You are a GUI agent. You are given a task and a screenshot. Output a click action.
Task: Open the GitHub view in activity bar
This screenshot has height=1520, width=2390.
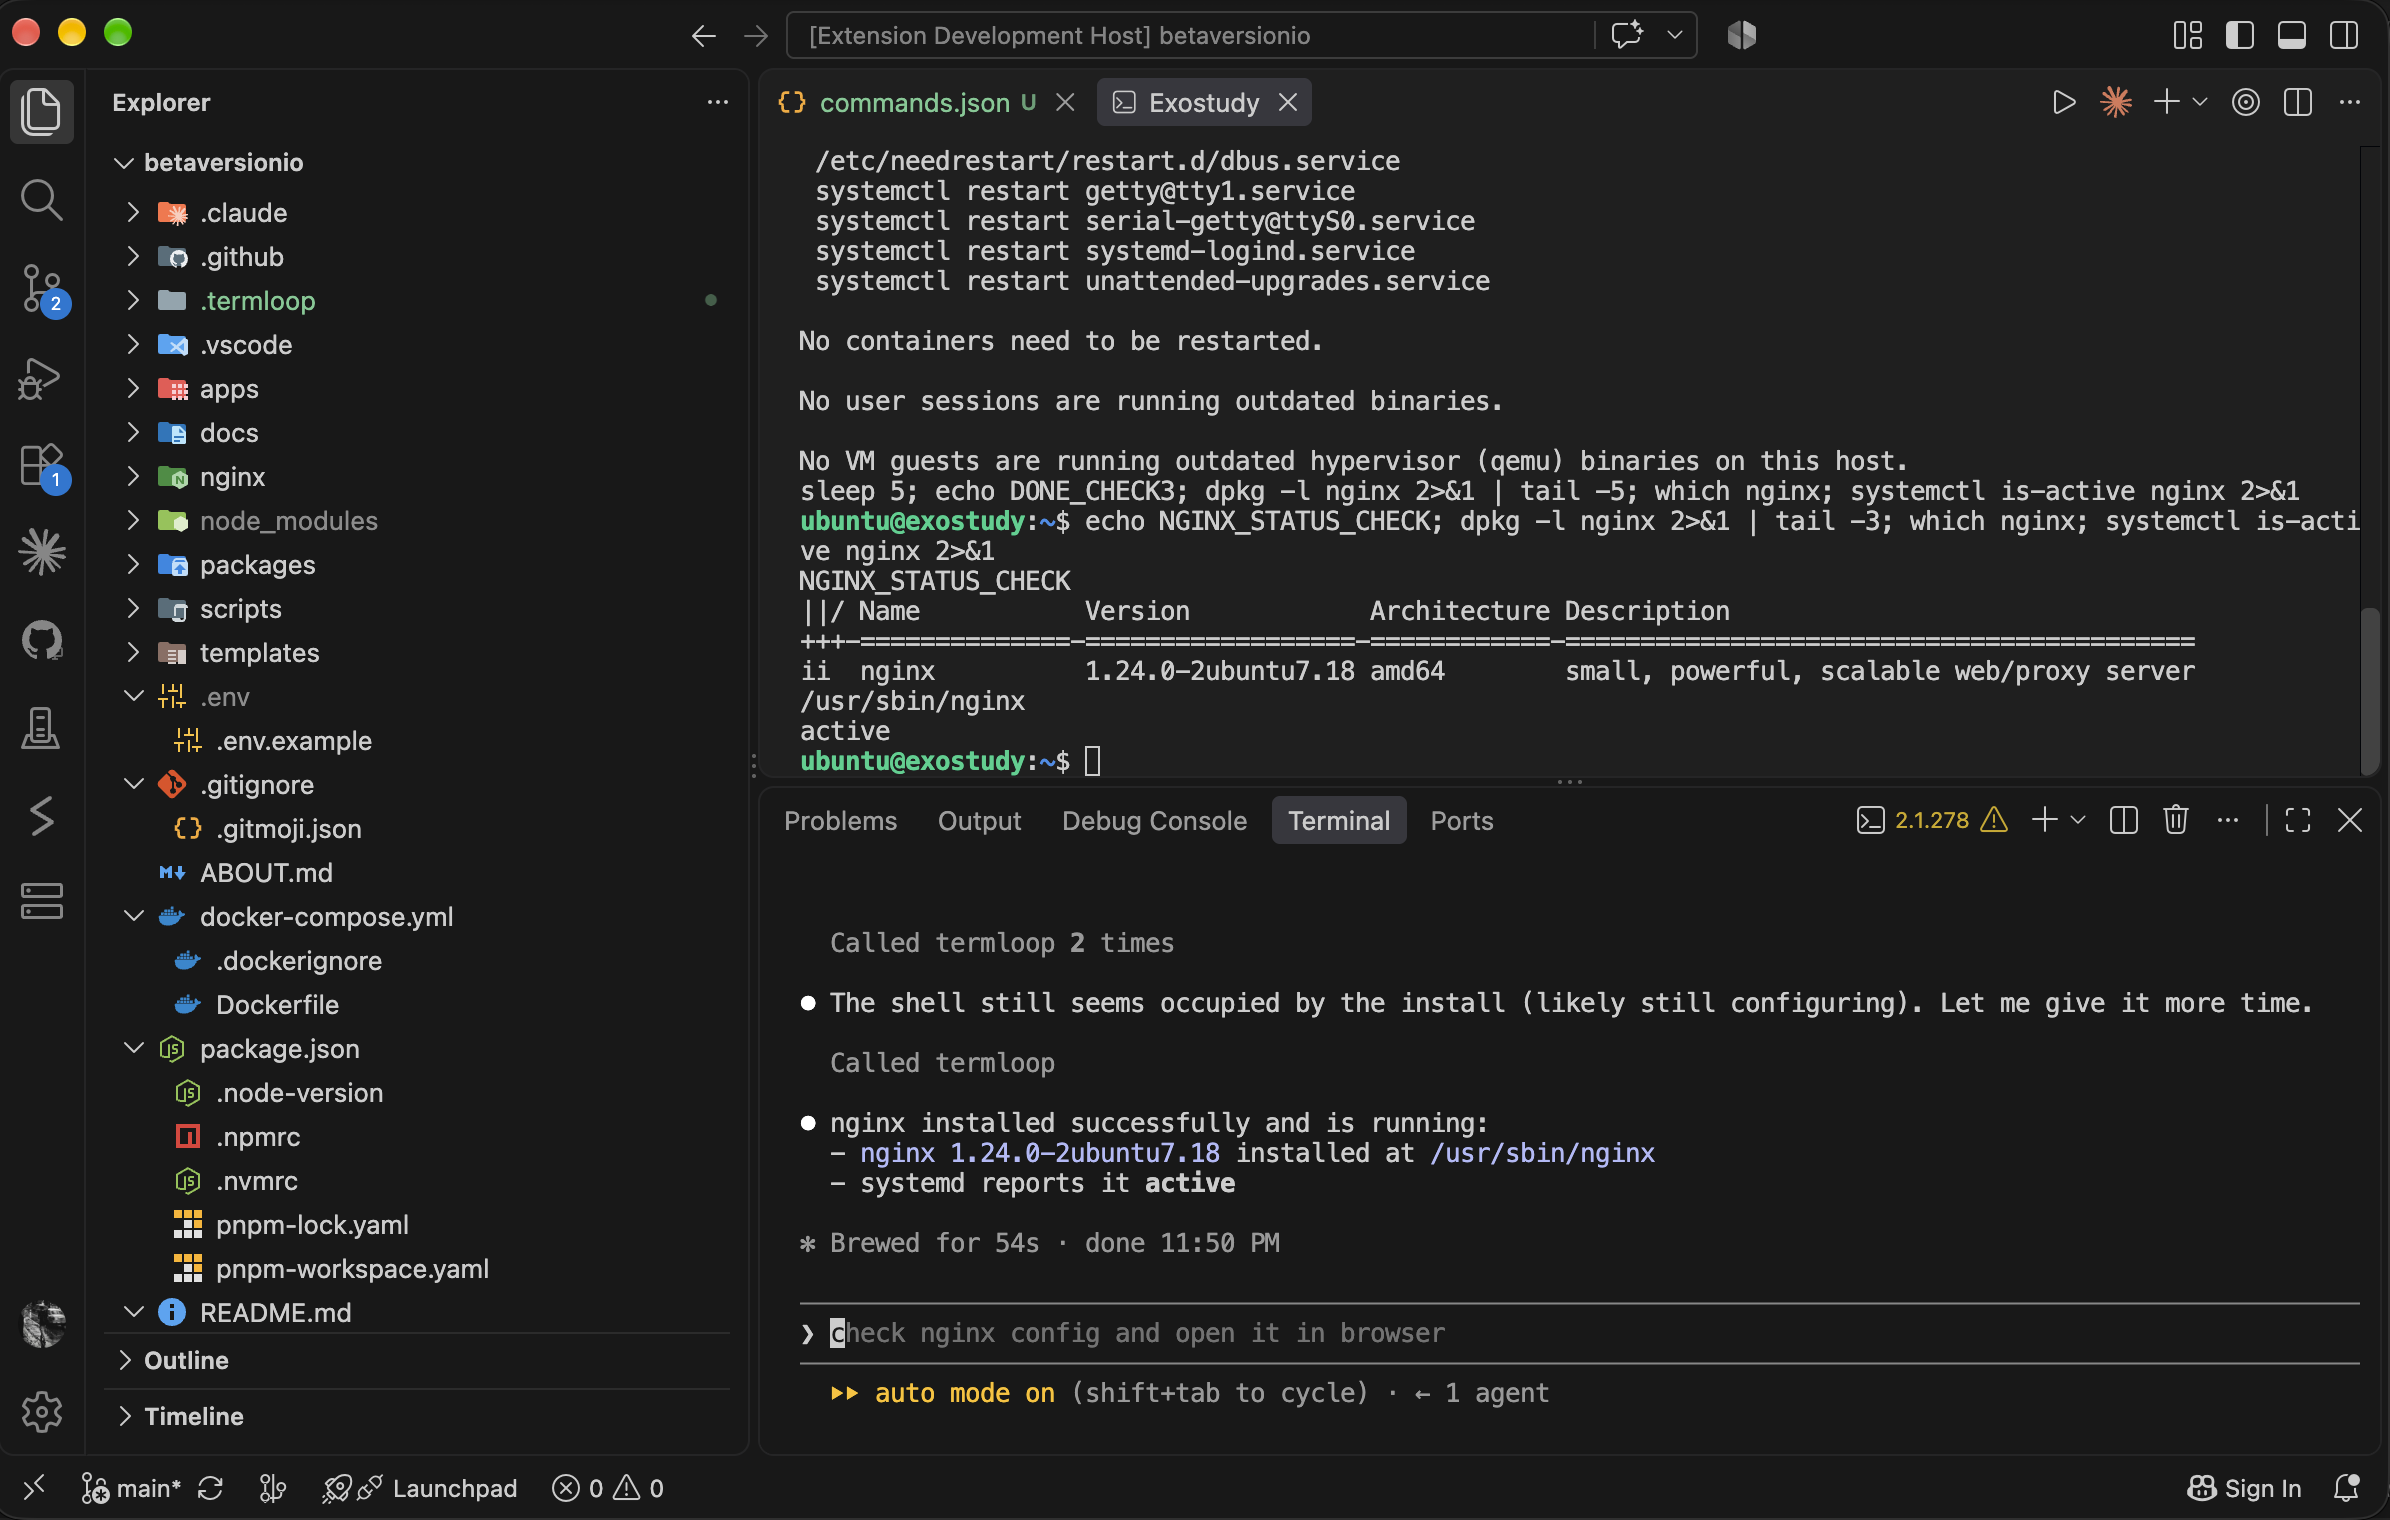coord(41,640)
